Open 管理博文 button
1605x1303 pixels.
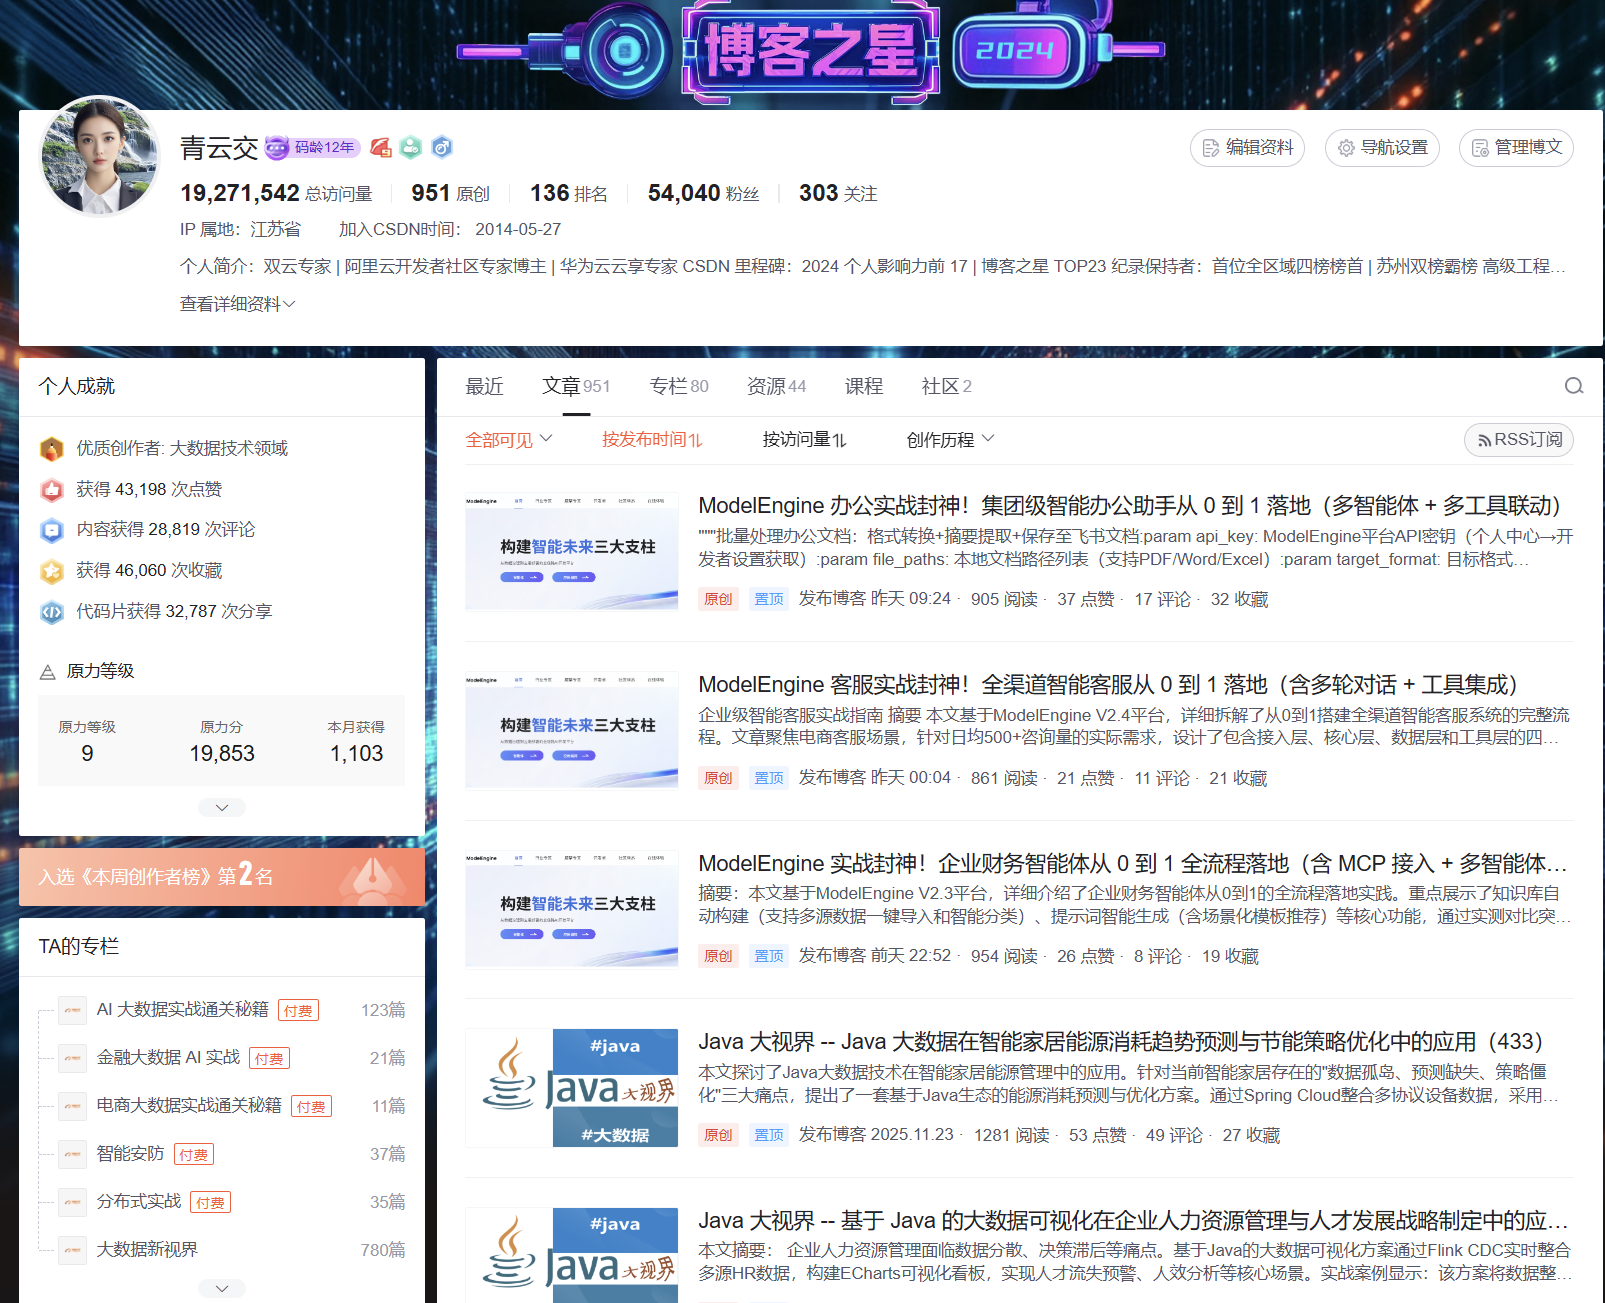1516,148
